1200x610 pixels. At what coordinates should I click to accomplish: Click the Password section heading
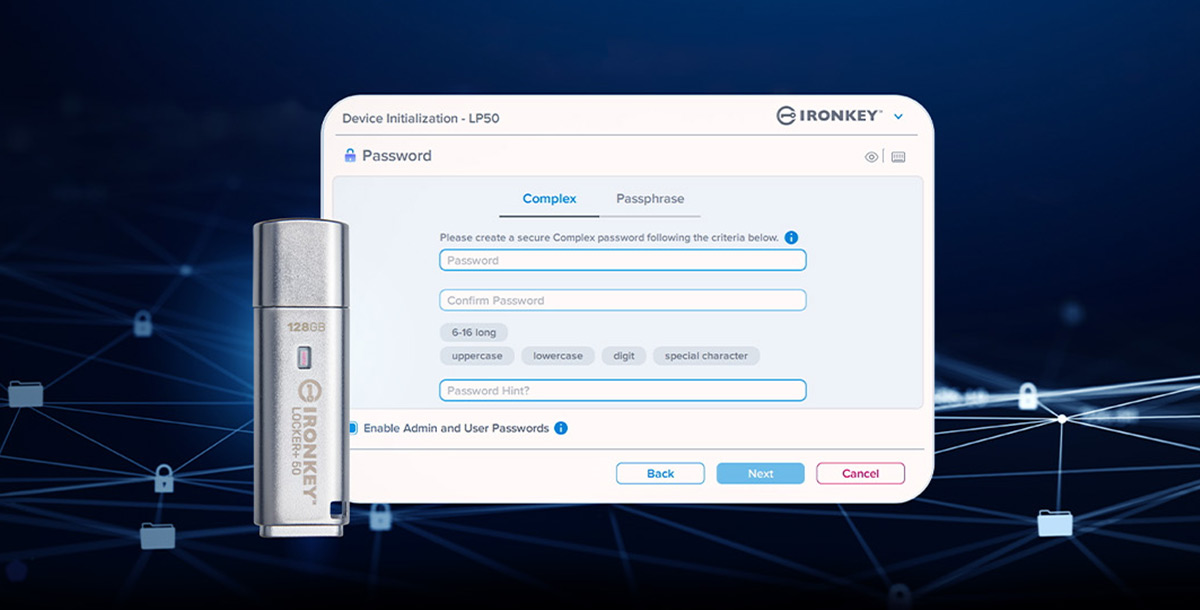[397, 156]
